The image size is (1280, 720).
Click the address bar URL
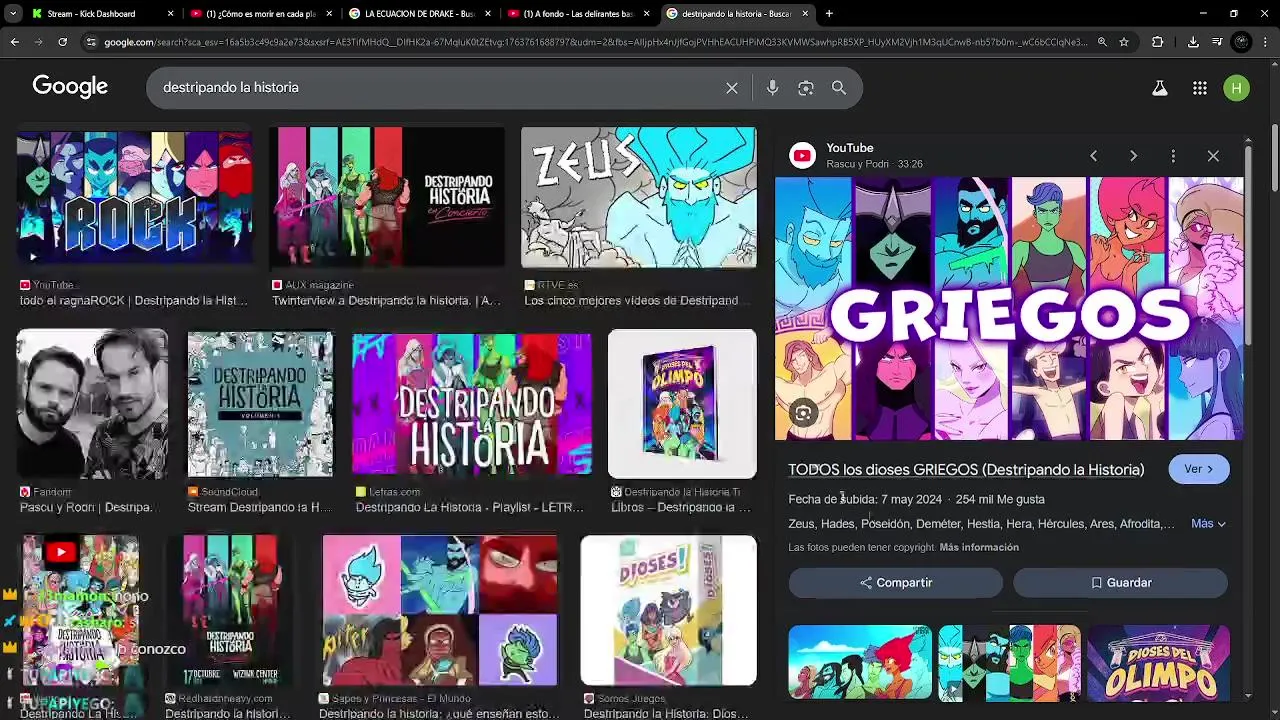pos(594,42)
